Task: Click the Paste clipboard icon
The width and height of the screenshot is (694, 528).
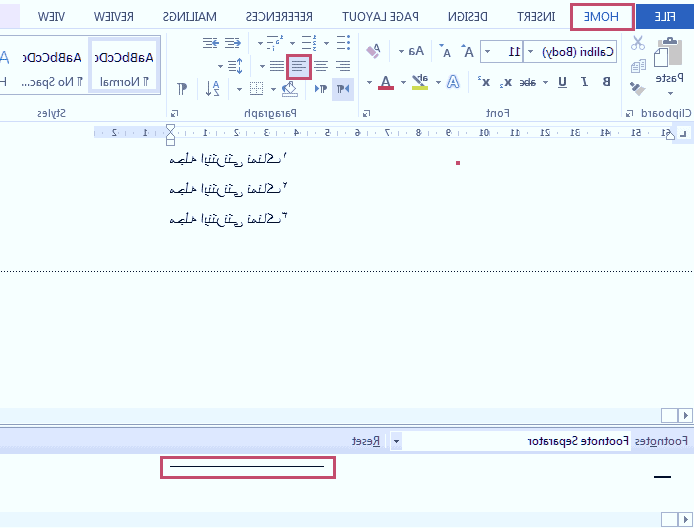Action: [668, 53]
